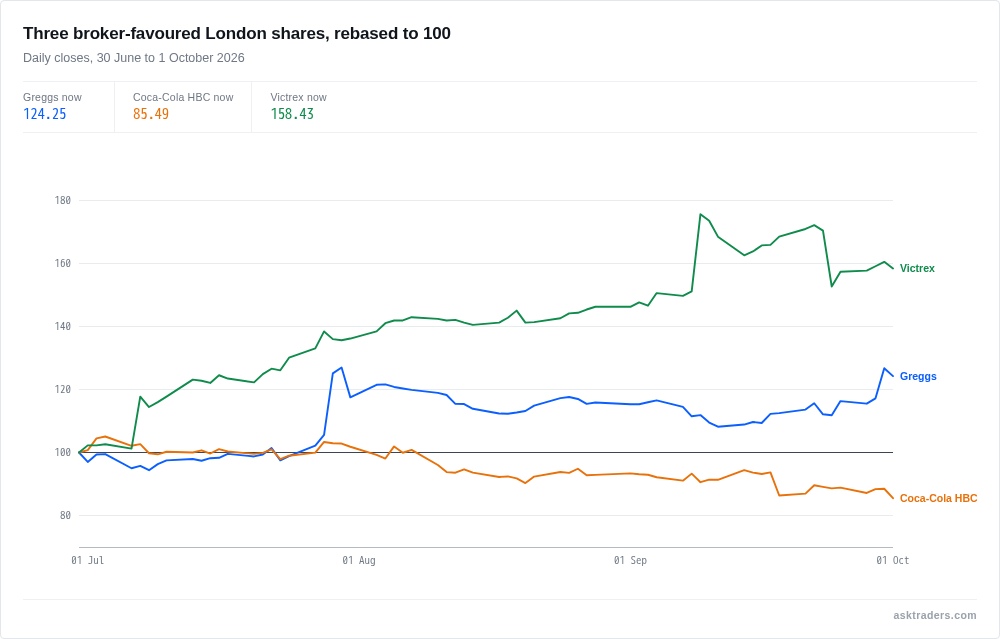1000x639 pixels.
Task: Click the 'Coca-Cola HBC now' label
Action: (x=183, y=97)
